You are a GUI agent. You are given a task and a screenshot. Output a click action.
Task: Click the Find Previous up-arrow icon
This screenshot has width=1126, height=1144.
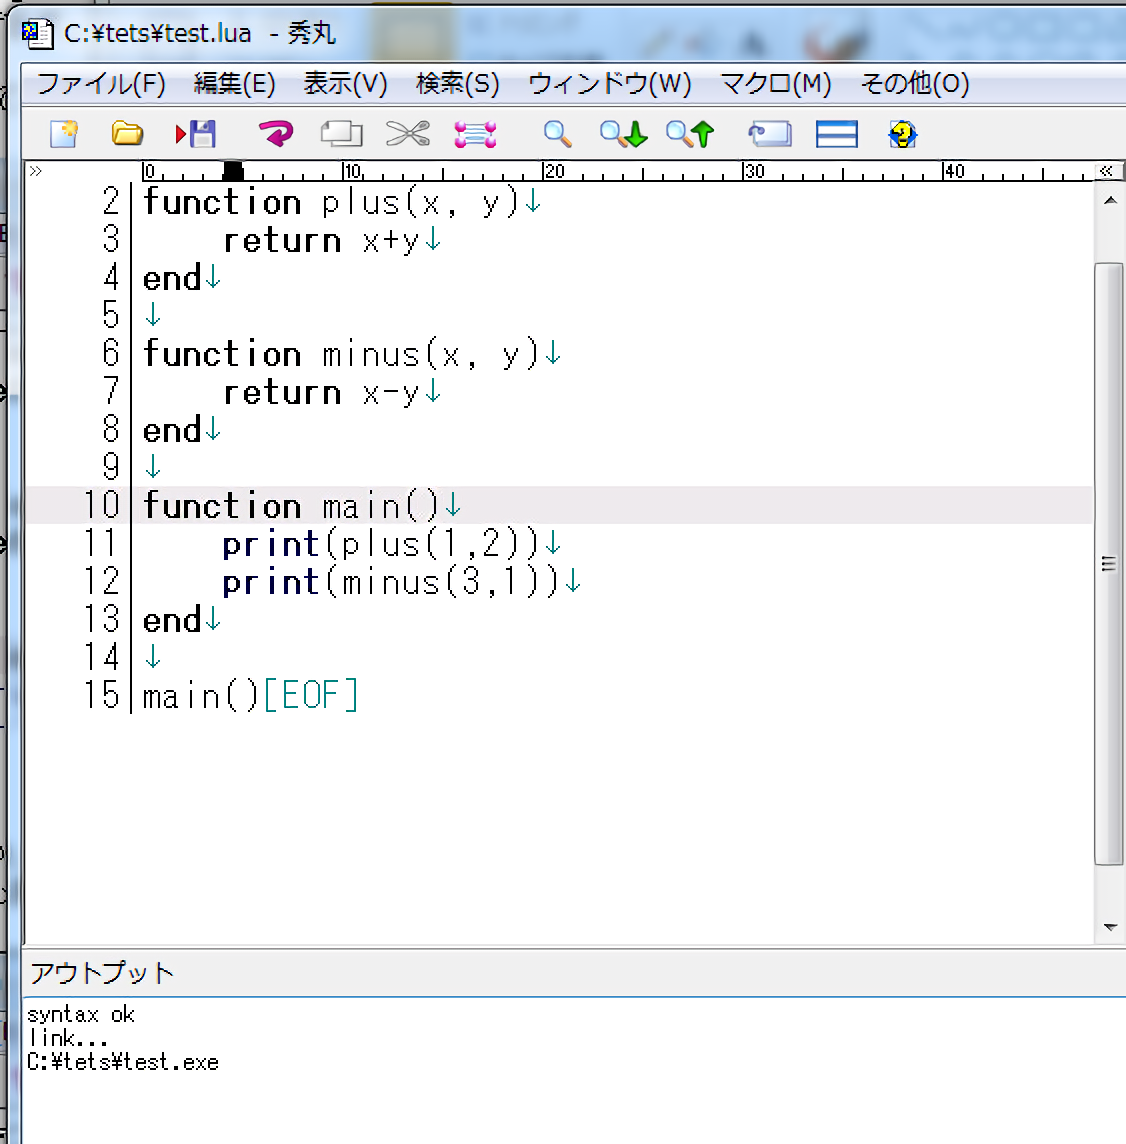[x=690, y=134]
